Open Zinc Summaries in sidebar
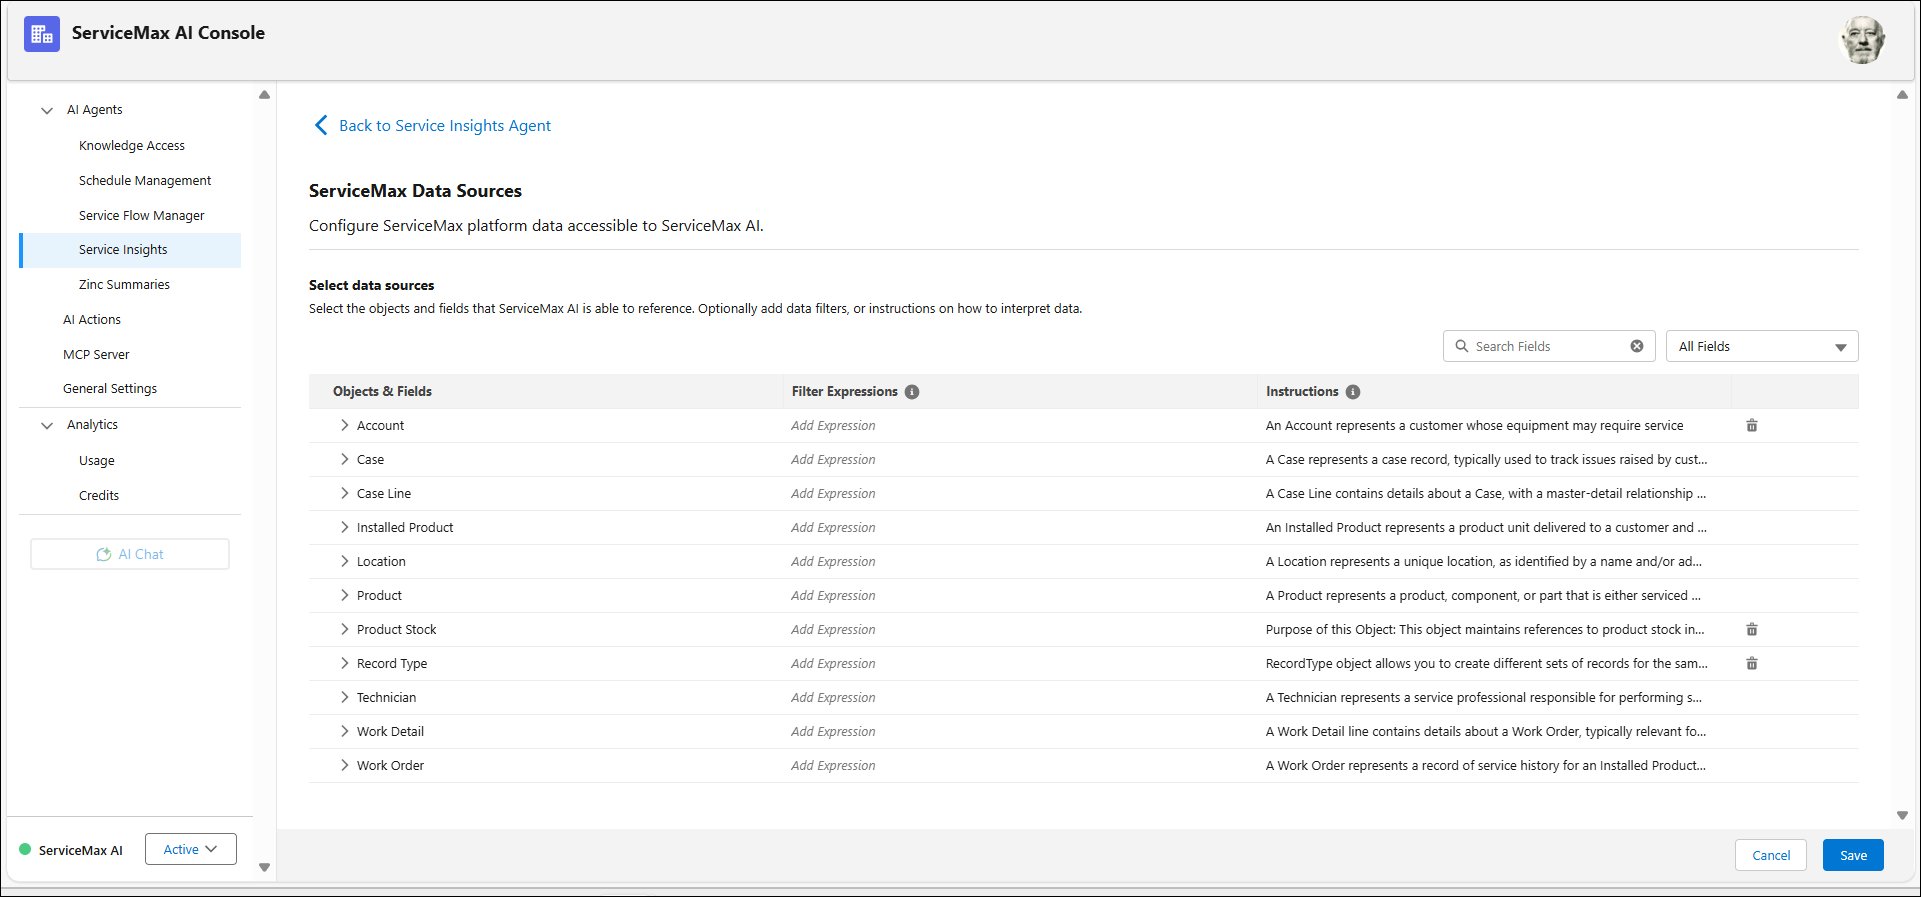The width and height of the screenshot is (1921, 897). point(124,285)
